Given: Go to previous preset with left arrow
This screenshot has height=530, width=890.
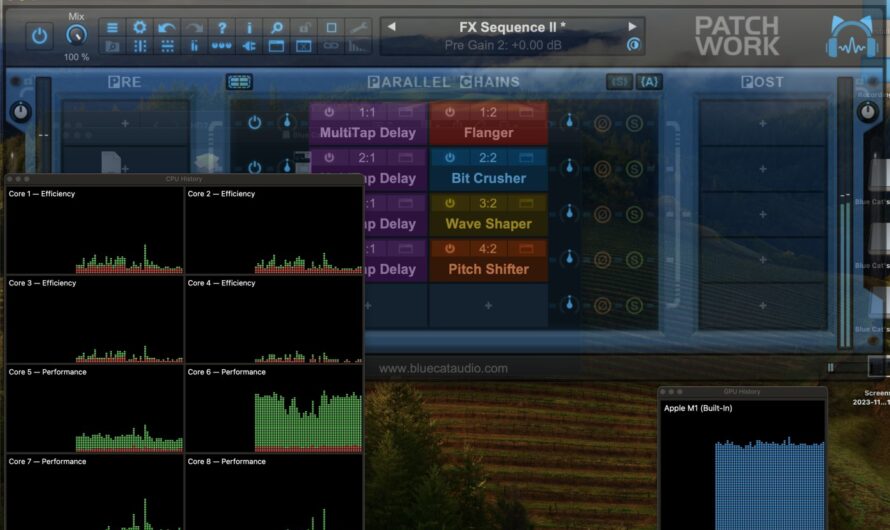Looking at the screenshot, I should 391,27.
